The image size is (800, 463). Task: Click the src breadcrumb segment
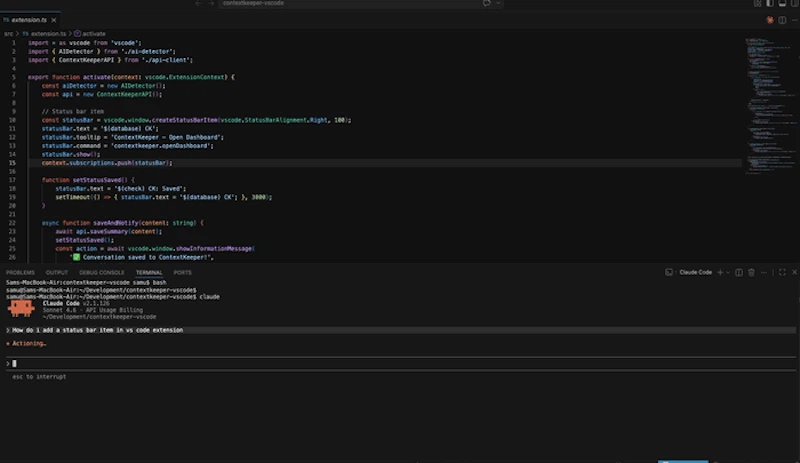(9, 34)
